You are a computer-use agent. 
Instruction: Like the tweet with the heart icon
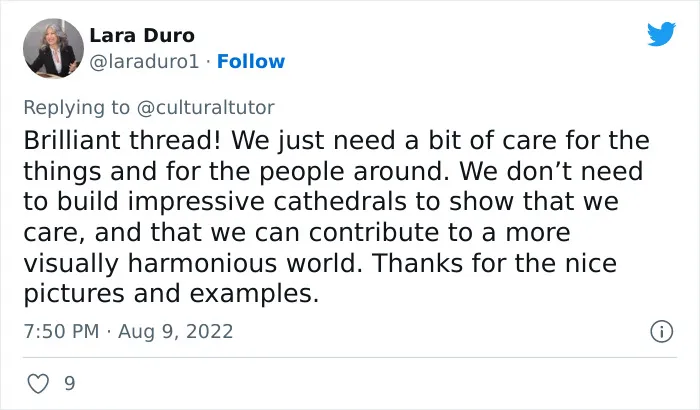click(38, 384)
